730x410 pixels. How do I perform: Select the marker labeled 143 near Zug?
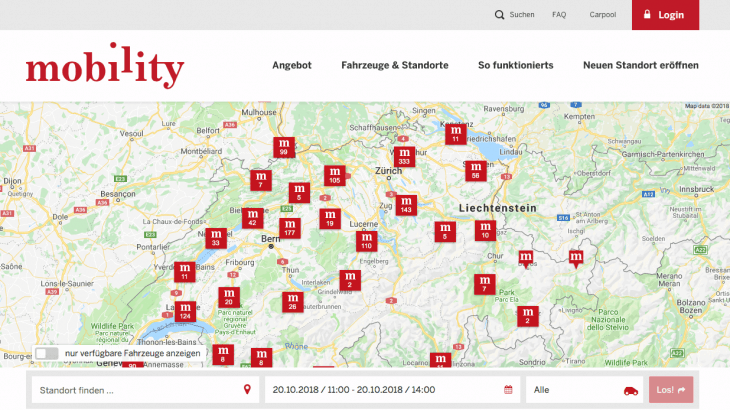point(406,205)
